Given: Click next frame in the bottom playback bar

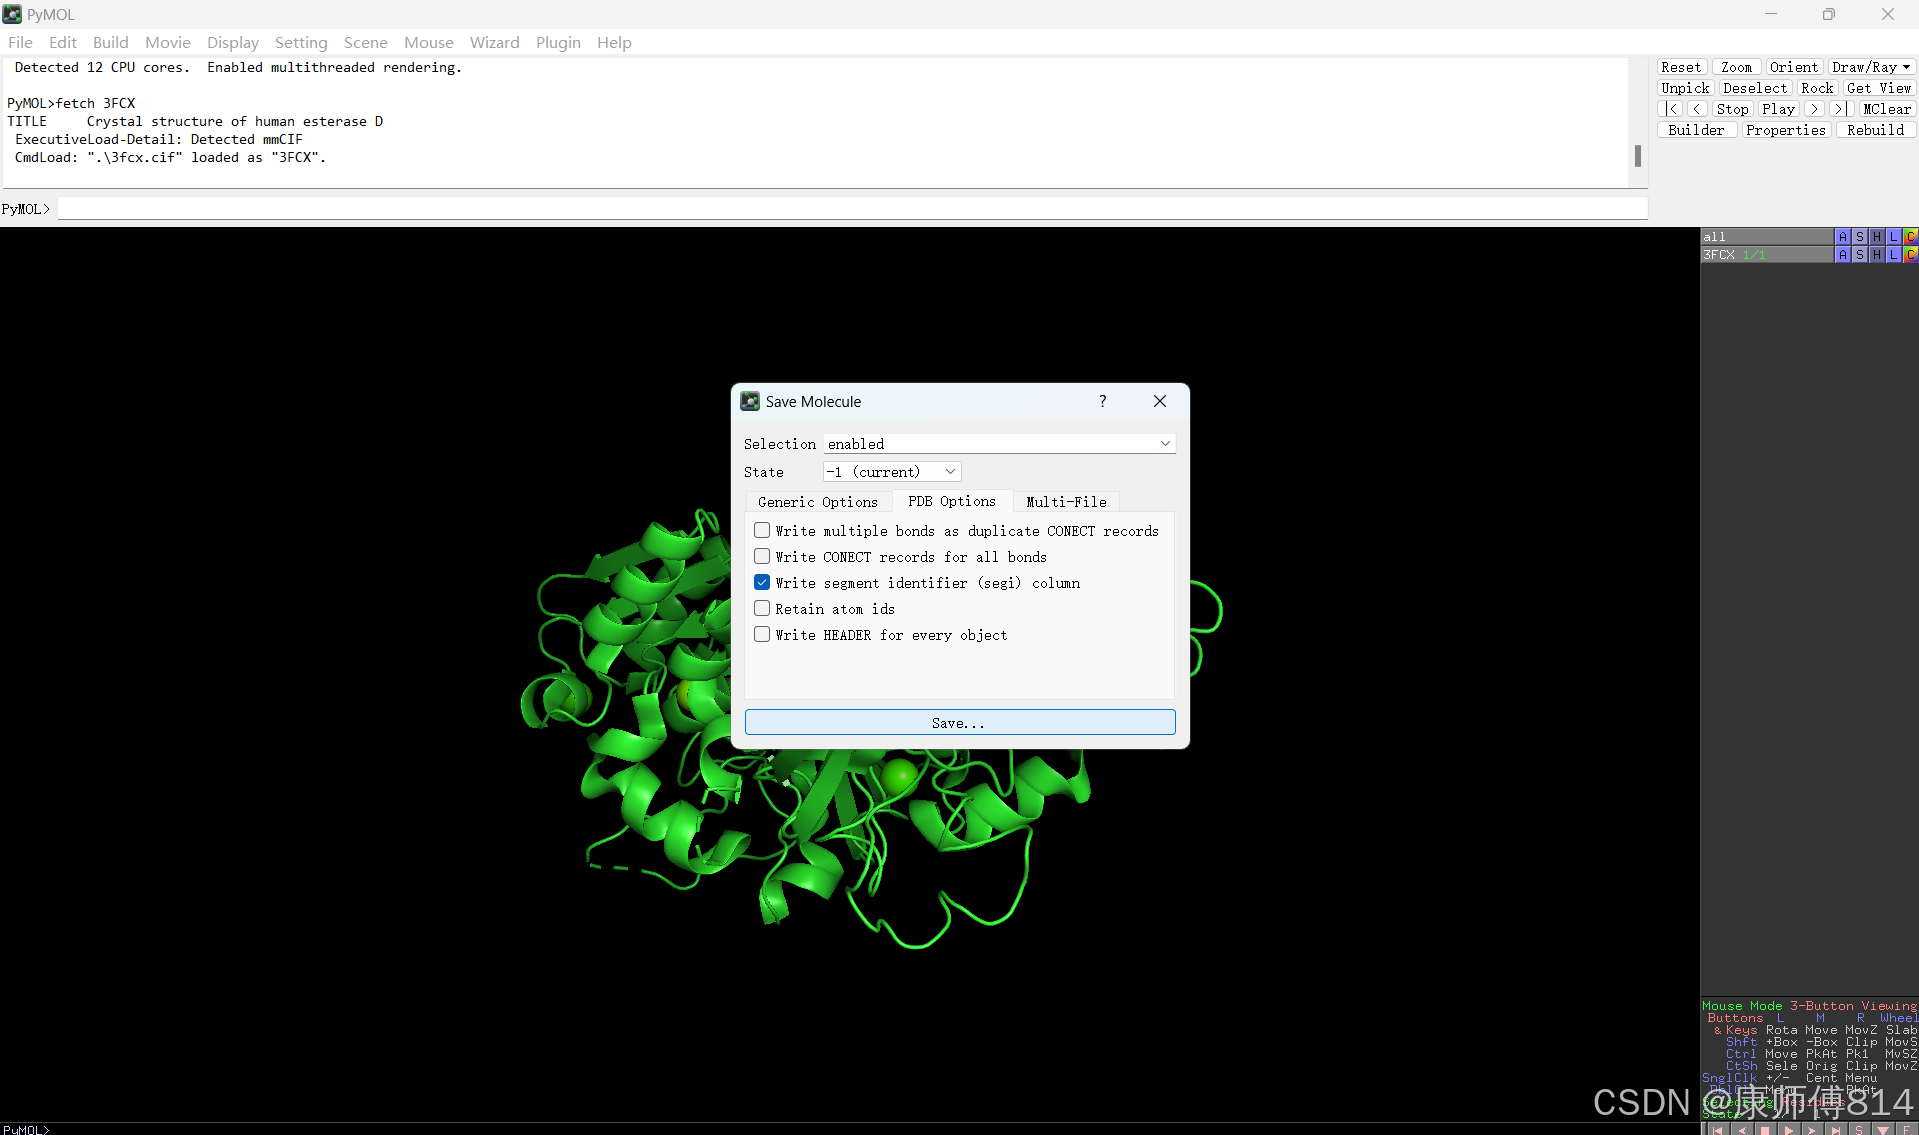Looking at the screenshot, I should tap(1812, 1129).
